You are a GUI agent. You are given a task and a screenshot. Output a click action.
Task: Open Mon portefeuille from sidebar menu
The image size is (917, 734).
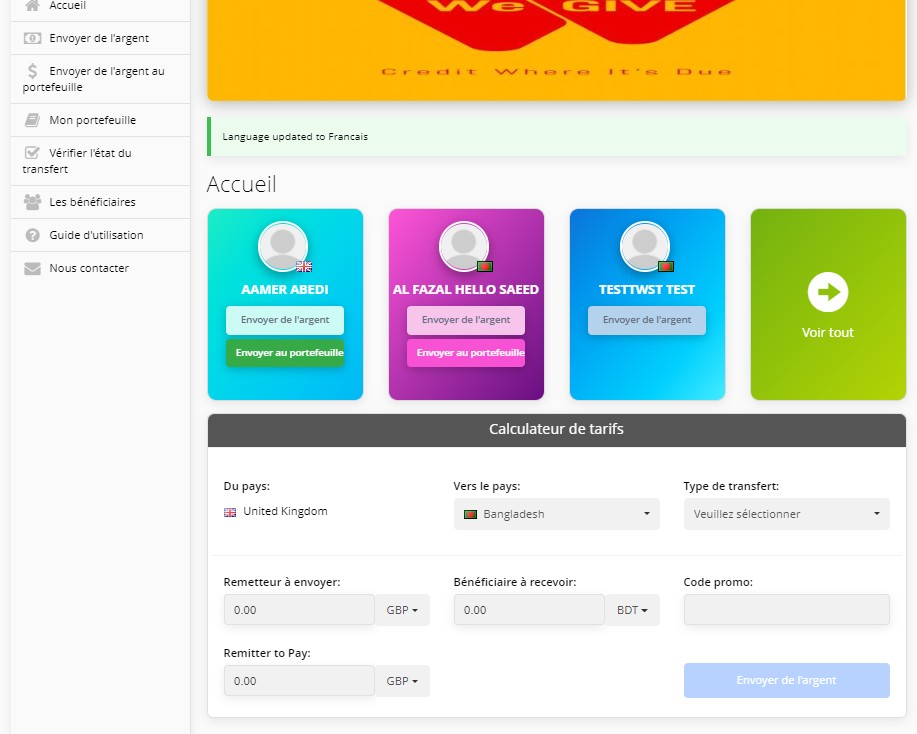[92, 120]
